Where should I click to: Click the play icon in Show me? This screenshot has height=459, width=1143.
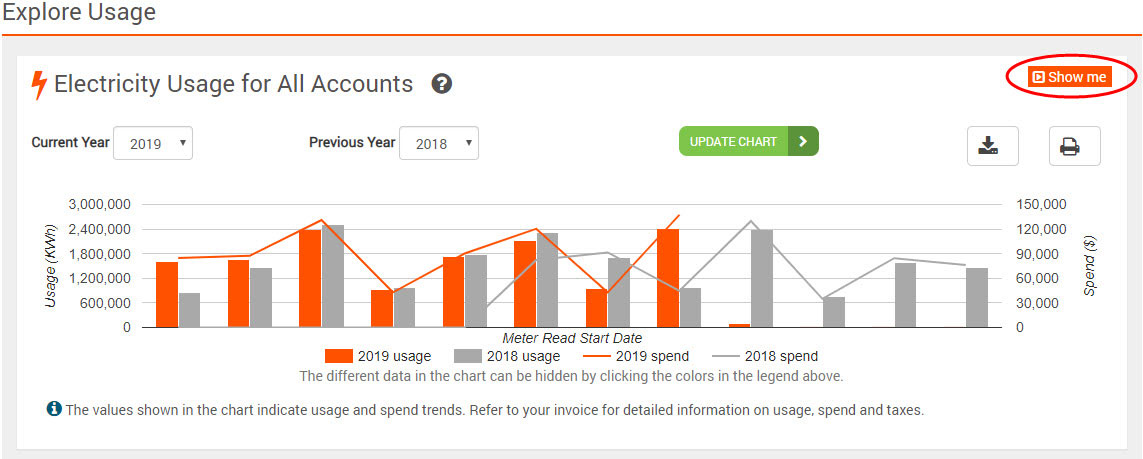pos(1039,77)
